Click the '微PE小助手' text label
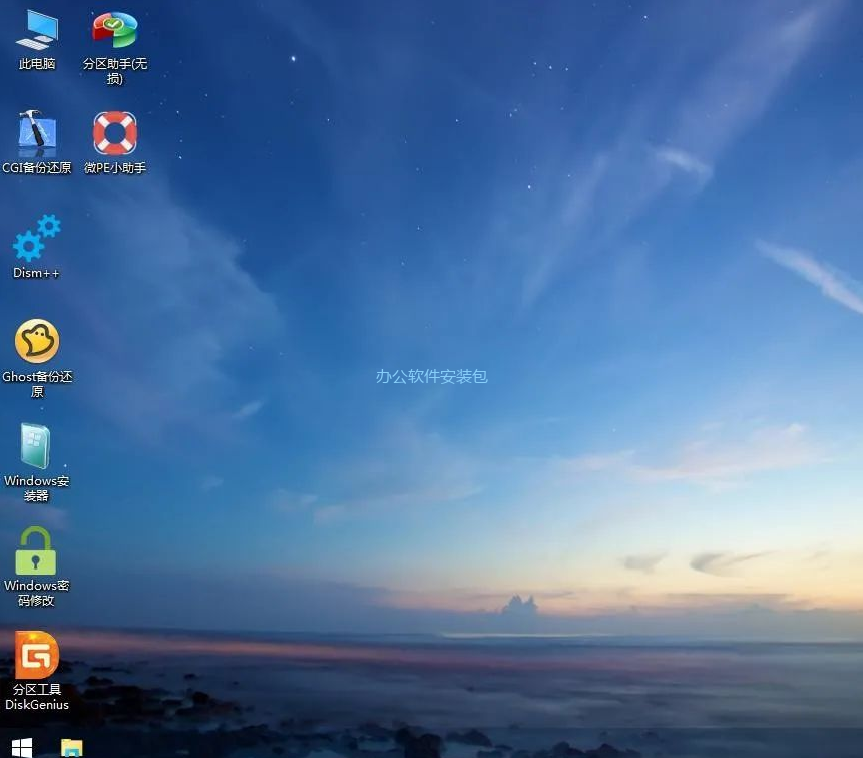The image size is (863, 758). click(115, 168)
